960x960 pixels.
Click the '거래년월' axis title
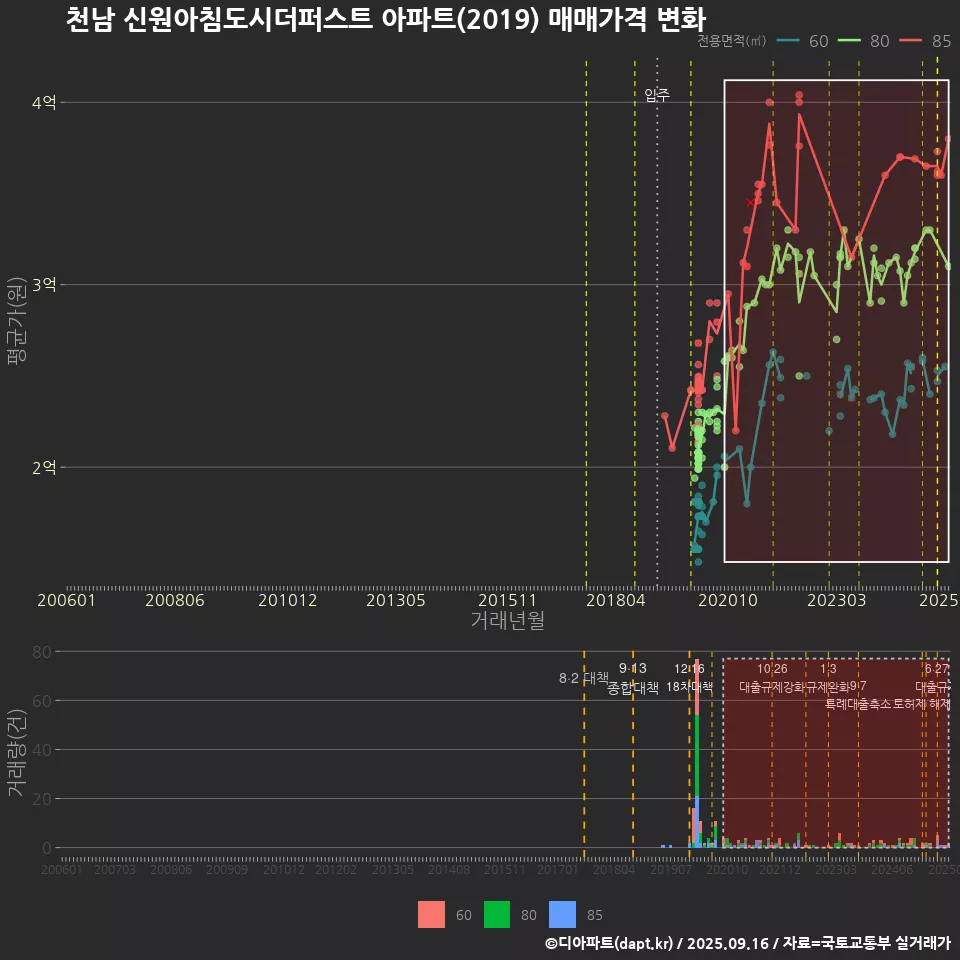click(x=508, y=620)
